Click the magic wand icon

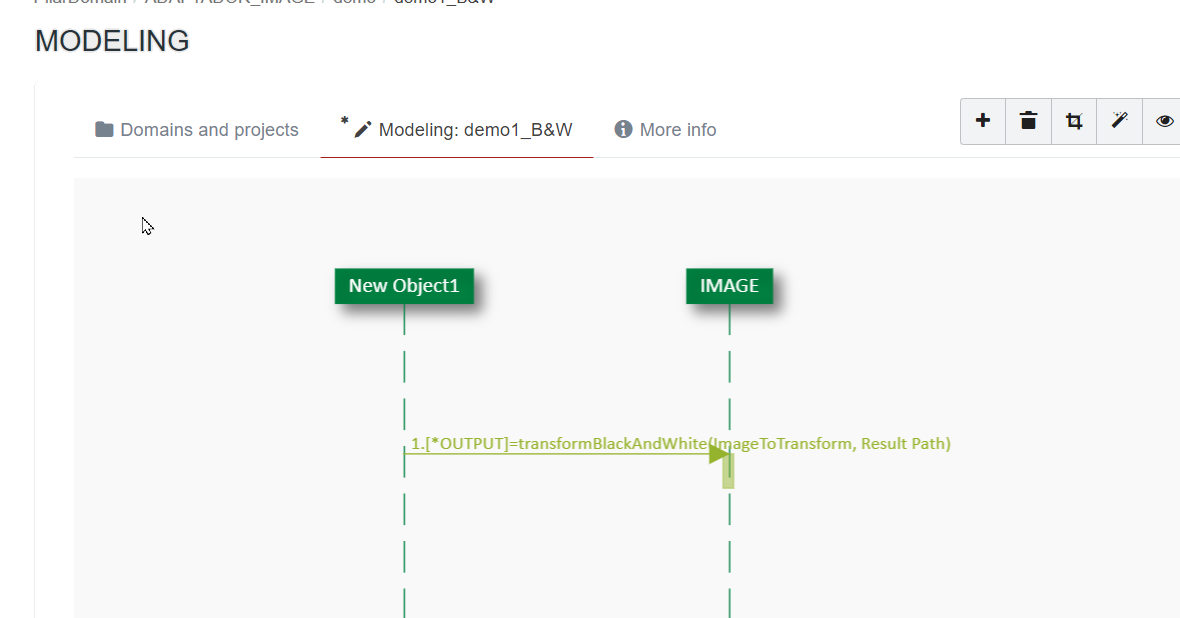1119,121
